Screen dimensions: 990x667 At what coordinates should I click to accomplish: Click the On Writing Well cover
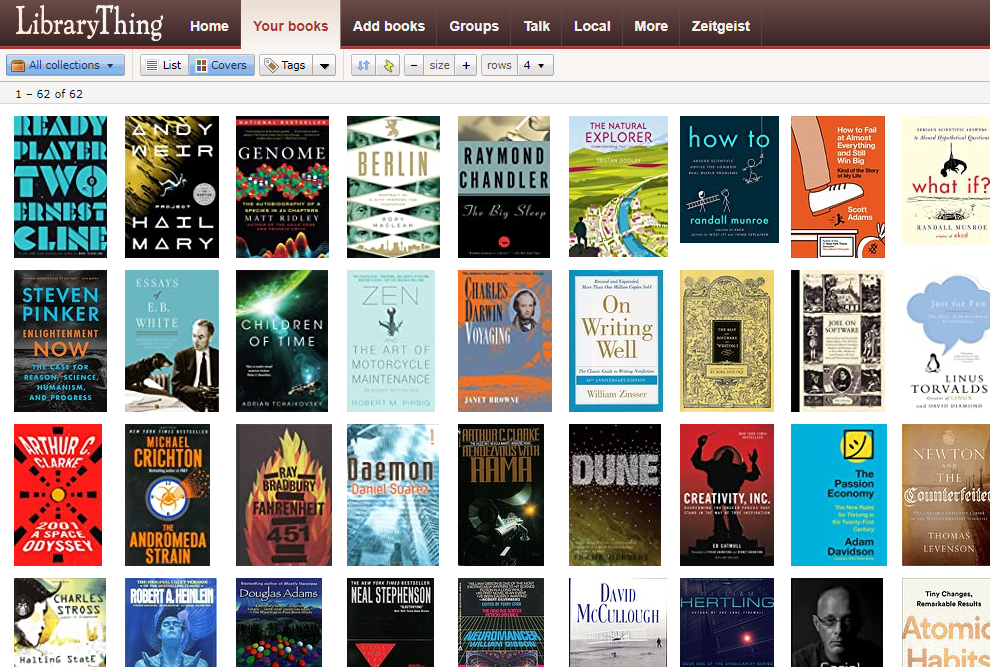click(x=616, y=340)
